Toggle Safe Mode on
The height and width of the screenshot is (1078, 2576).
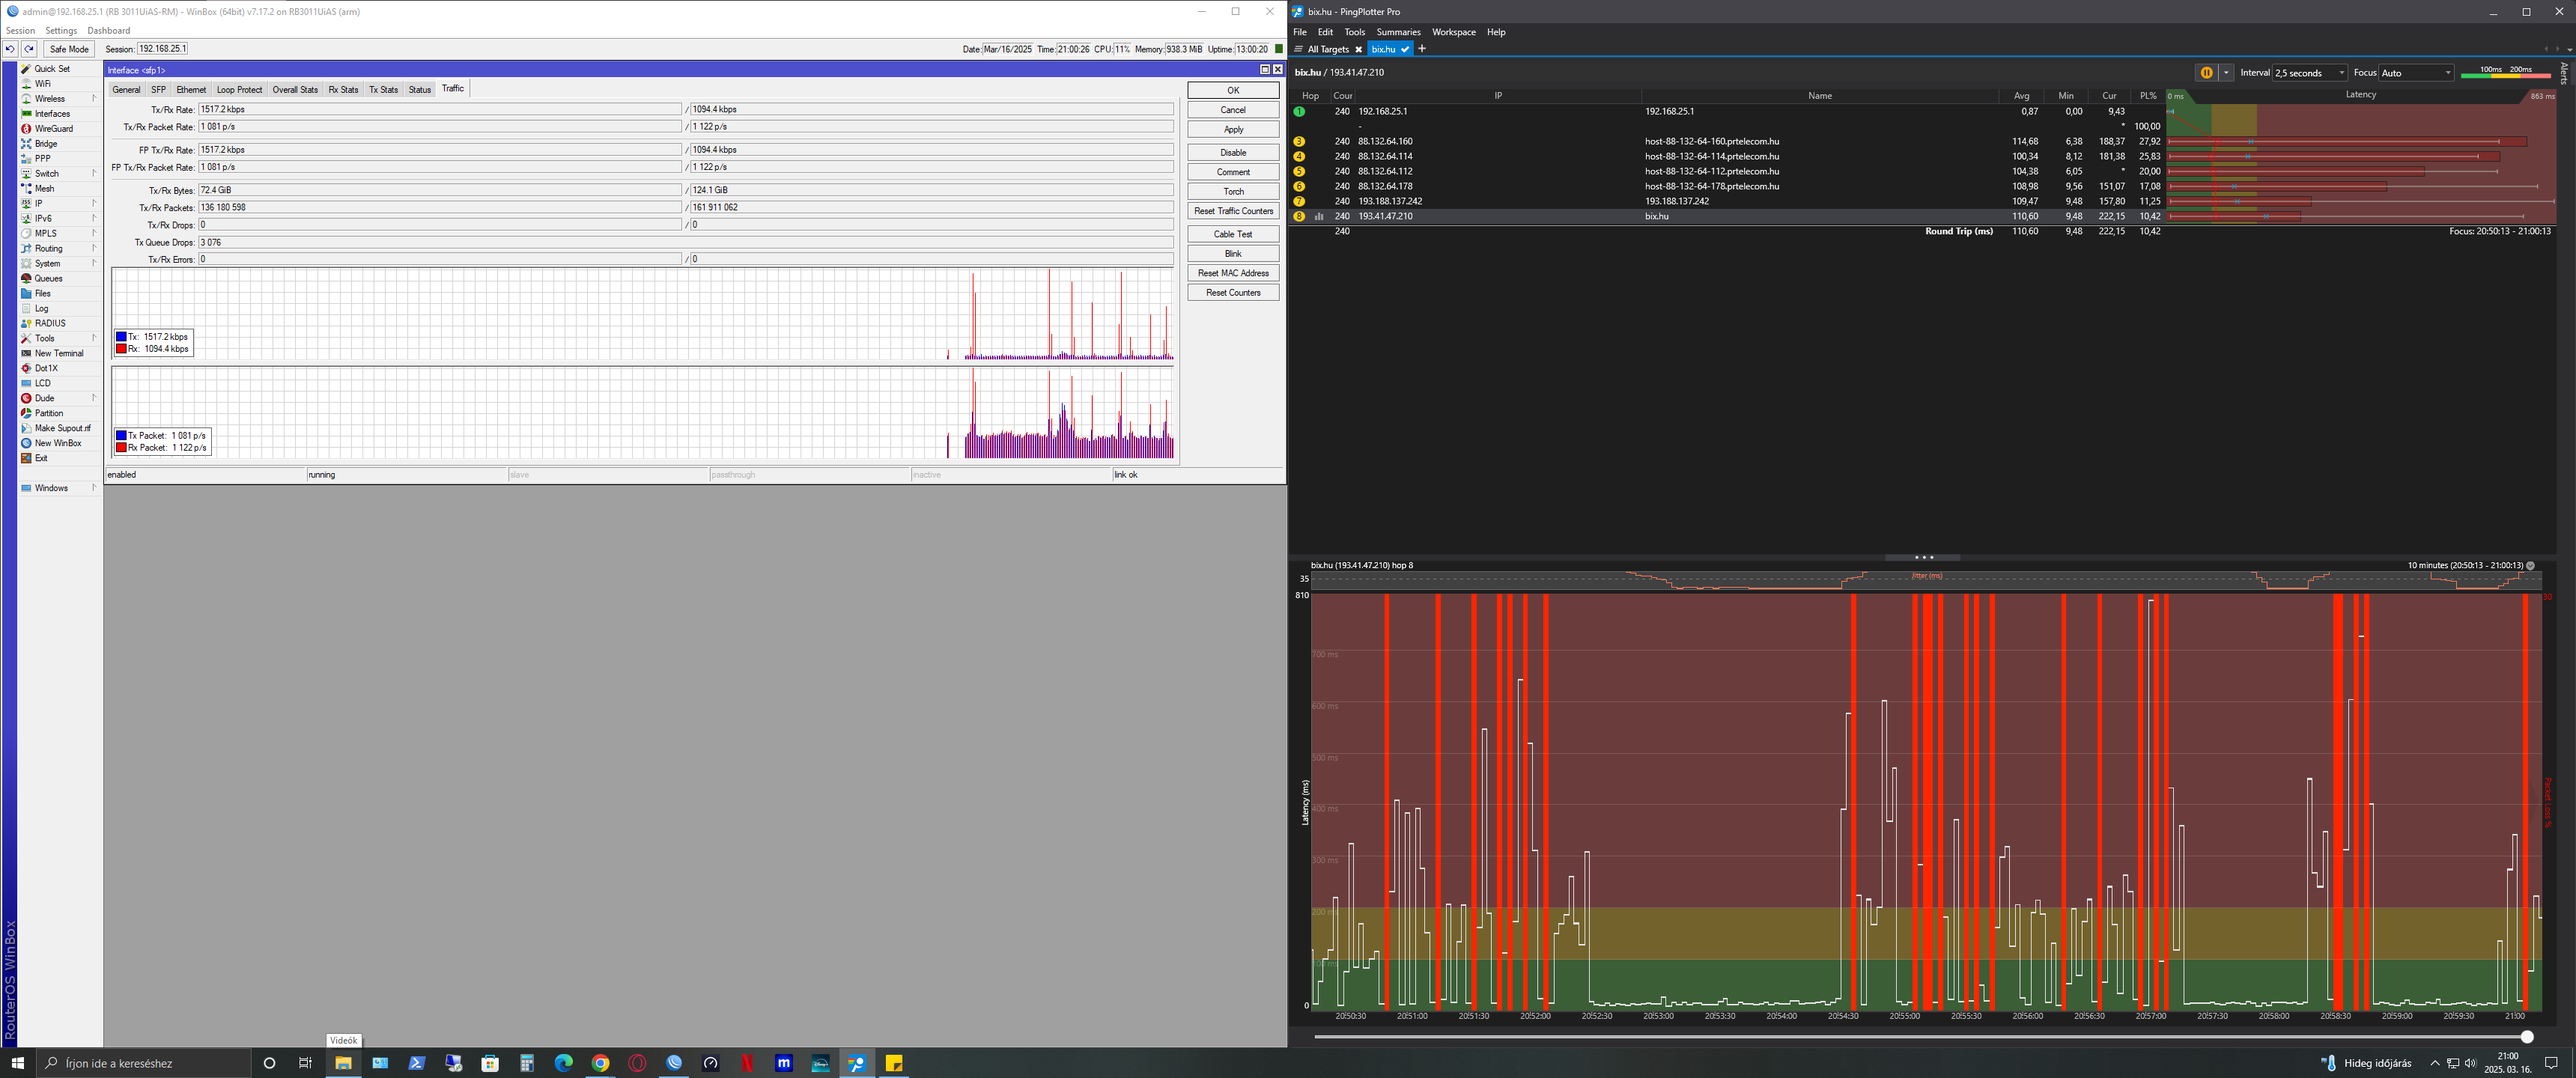pyautogui.click(x=69, y=49)
